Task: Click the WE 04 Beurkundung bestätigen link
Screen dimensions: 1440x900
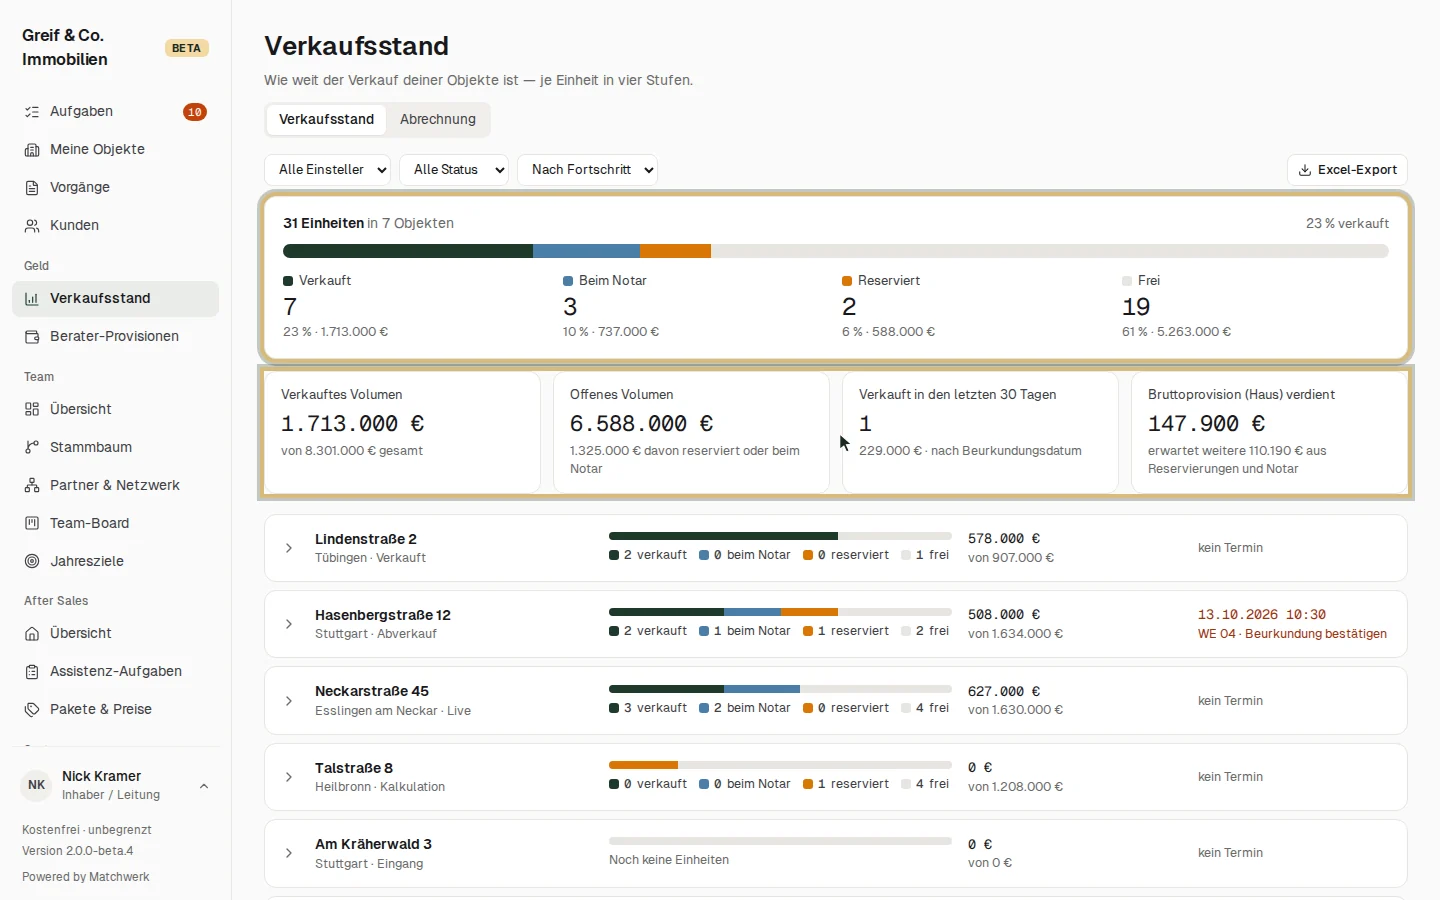Action: click(1292, 634)
